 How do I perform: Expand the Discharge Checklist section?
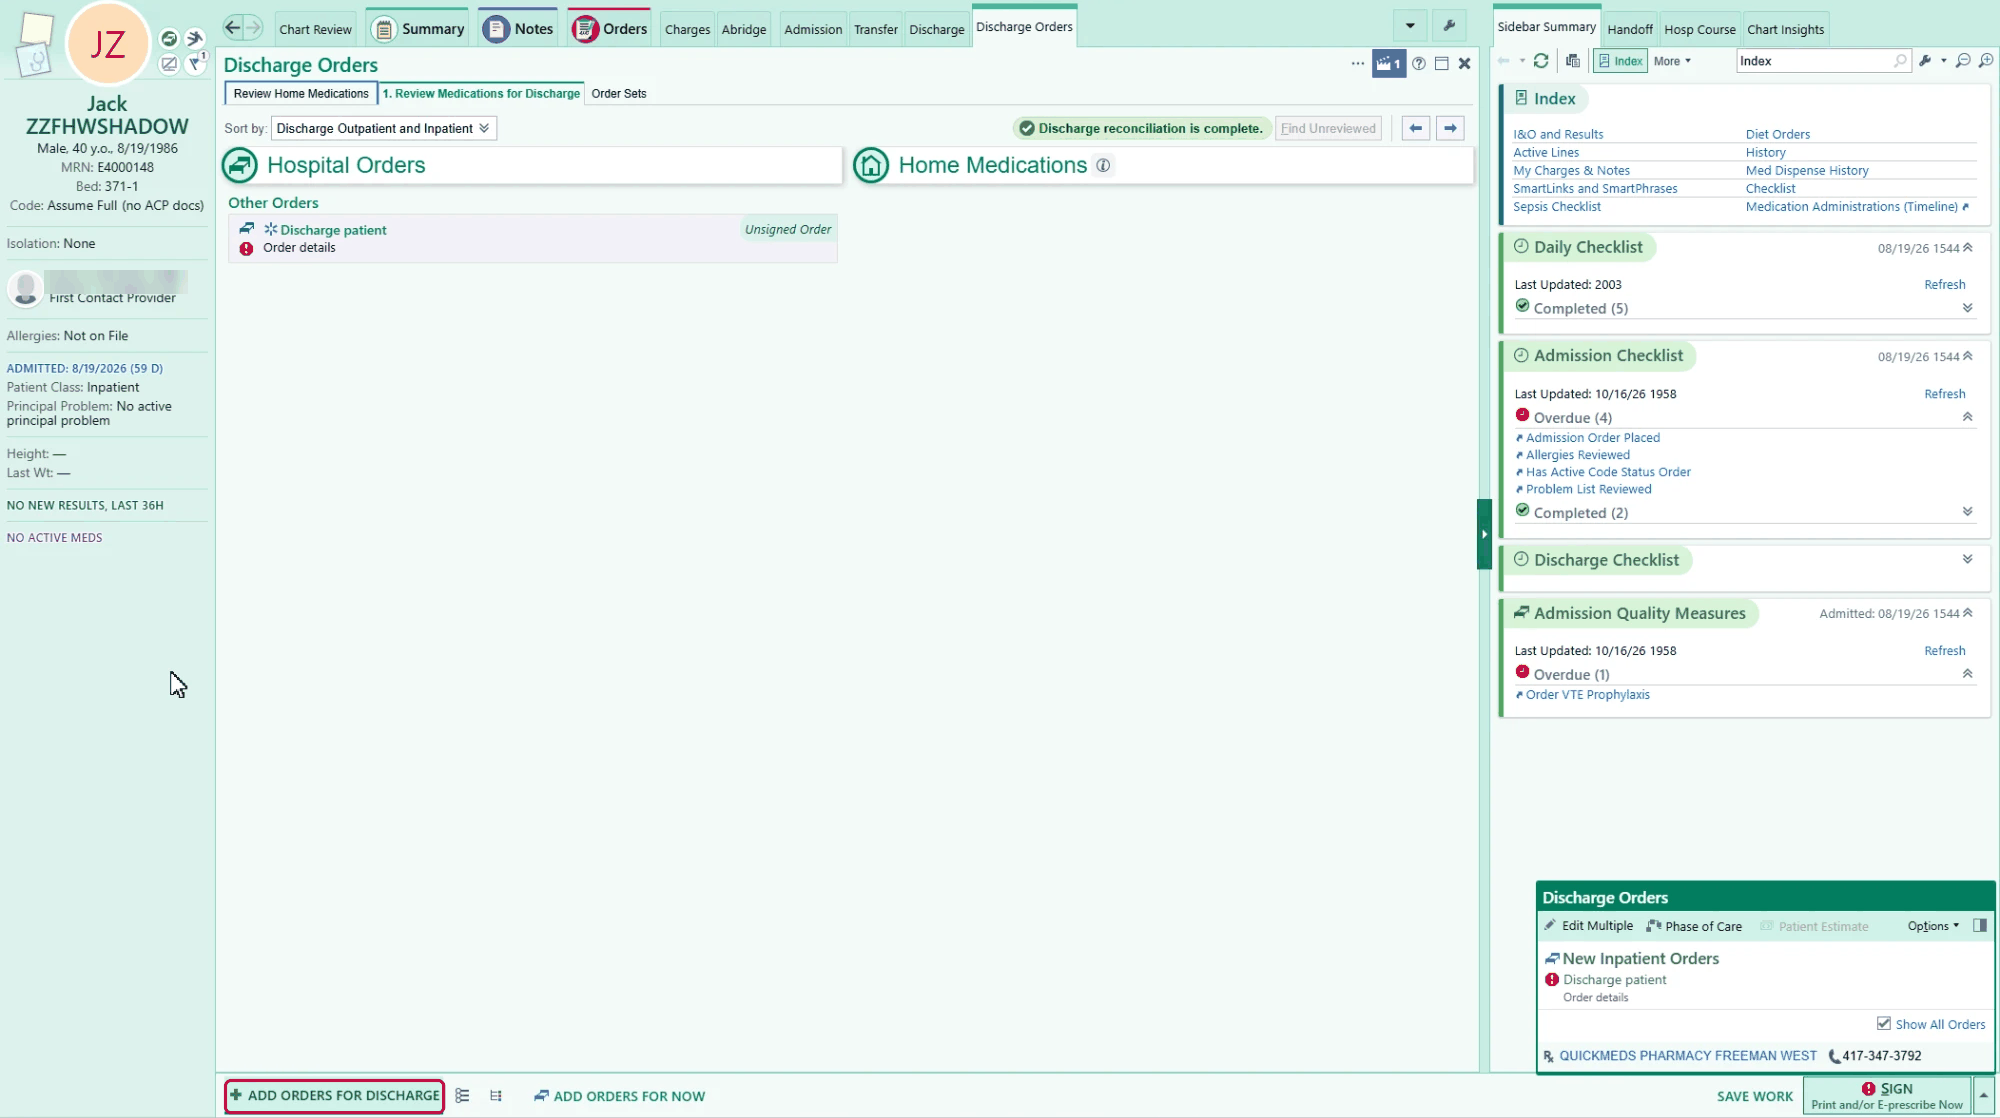[1967, 559]
